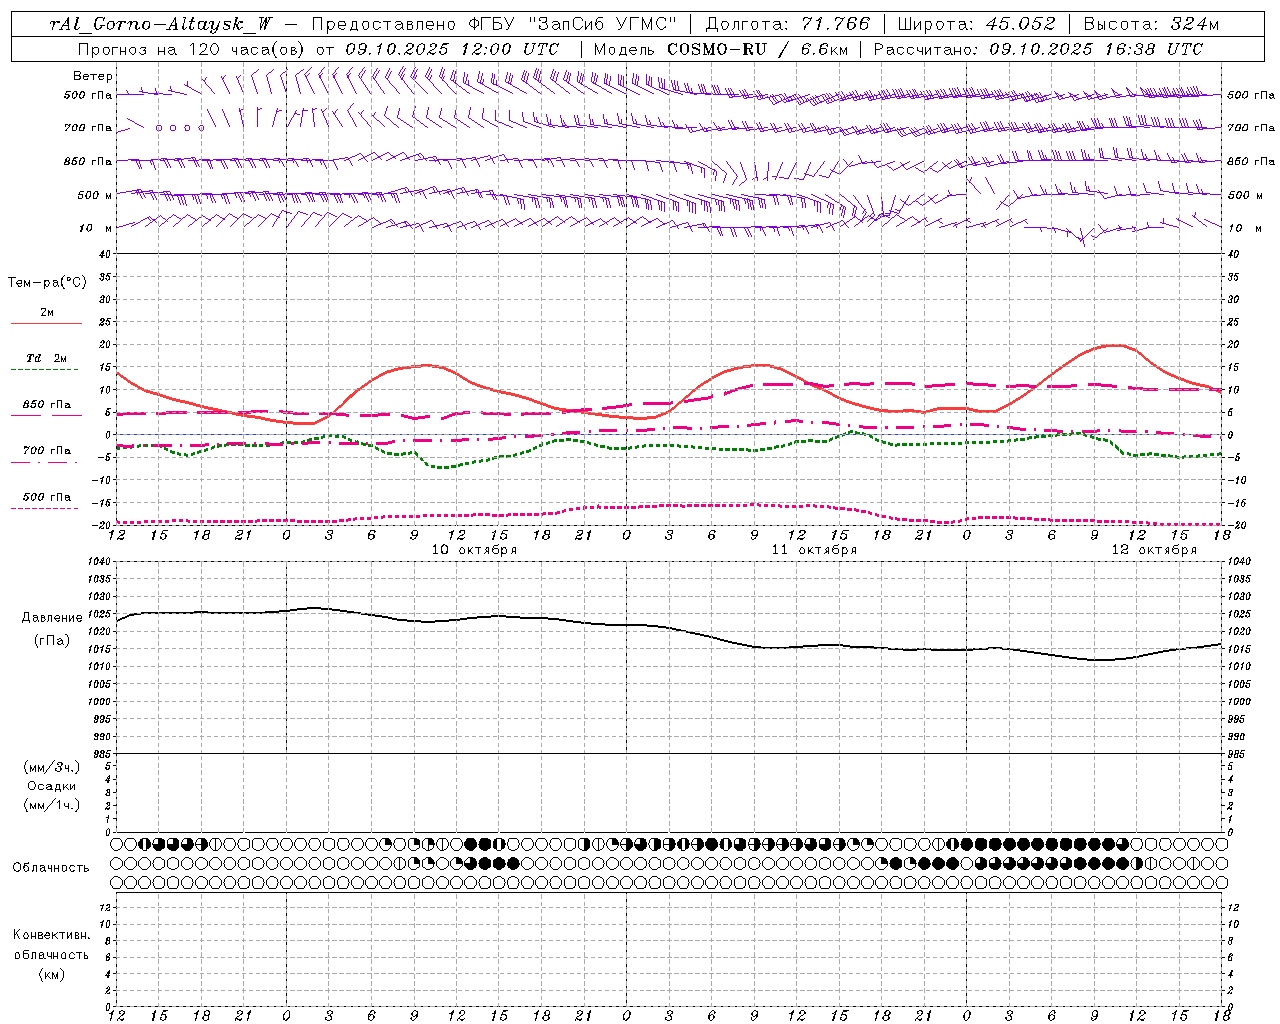This screenshot has height=1024, width=1280.
Task: Select the Прогноз на 120 часа(ов) text
Action: [192, 49]
